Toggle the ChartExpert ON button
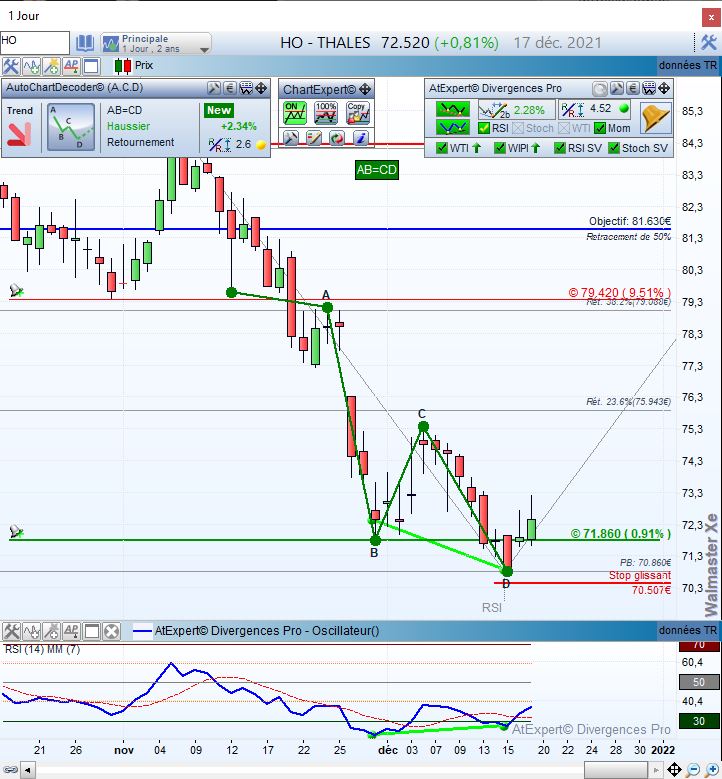Image resolution: width=722 pixels, height=779 pixels. point(294,113)
